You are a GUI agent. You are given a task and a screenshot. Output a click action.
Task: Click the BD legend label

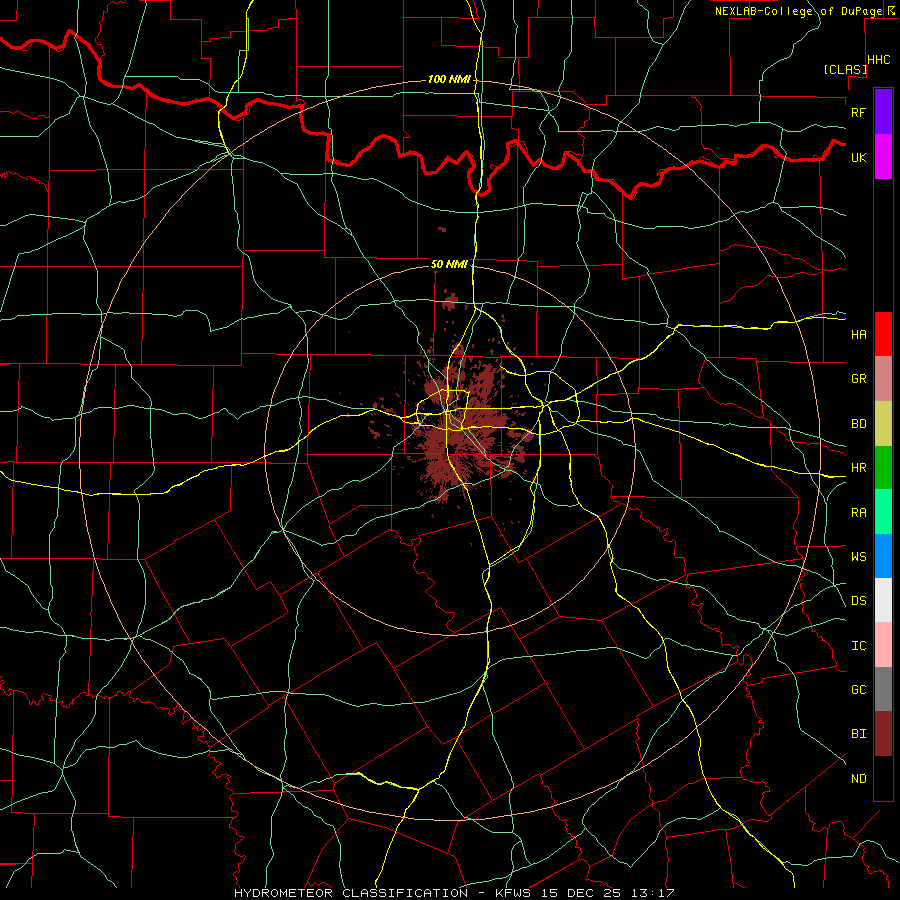click(858, 424)
